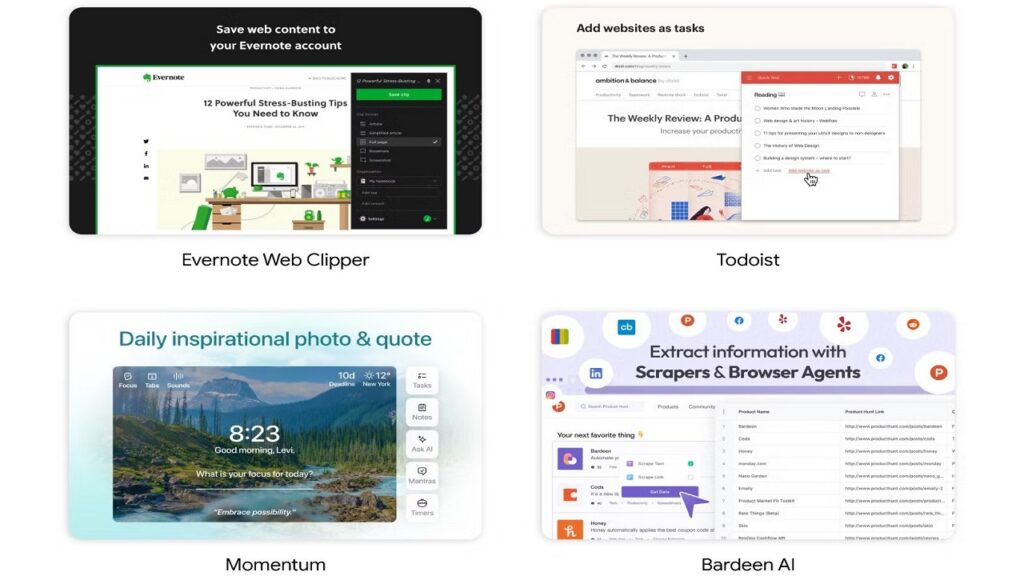The width and height of the screenshot is (1024, 576).
Task: Select the Screenshot clip format
Action: tap(398, 160)
